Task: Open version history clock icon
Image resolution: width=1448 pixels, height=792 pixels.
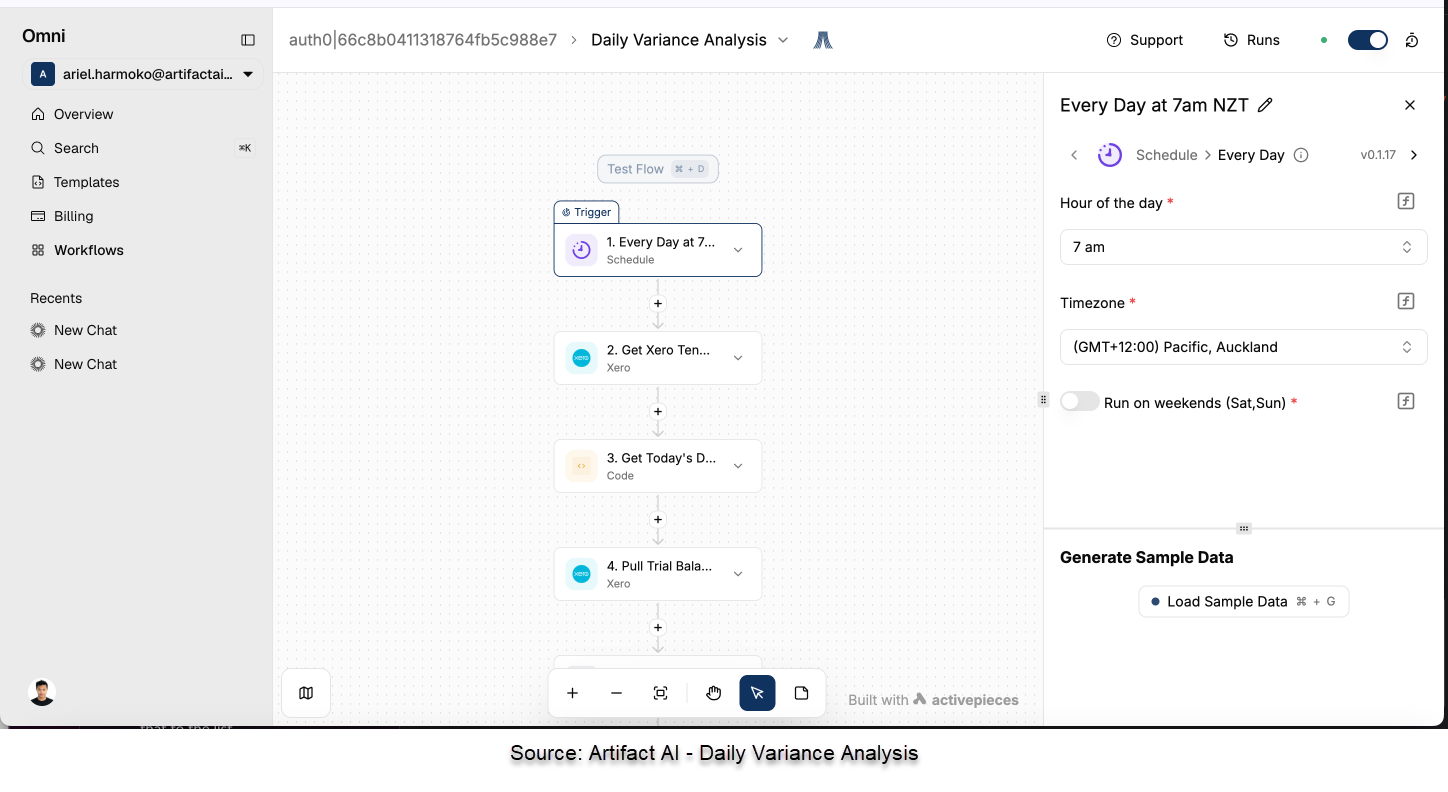Action: pos(1412,40)
